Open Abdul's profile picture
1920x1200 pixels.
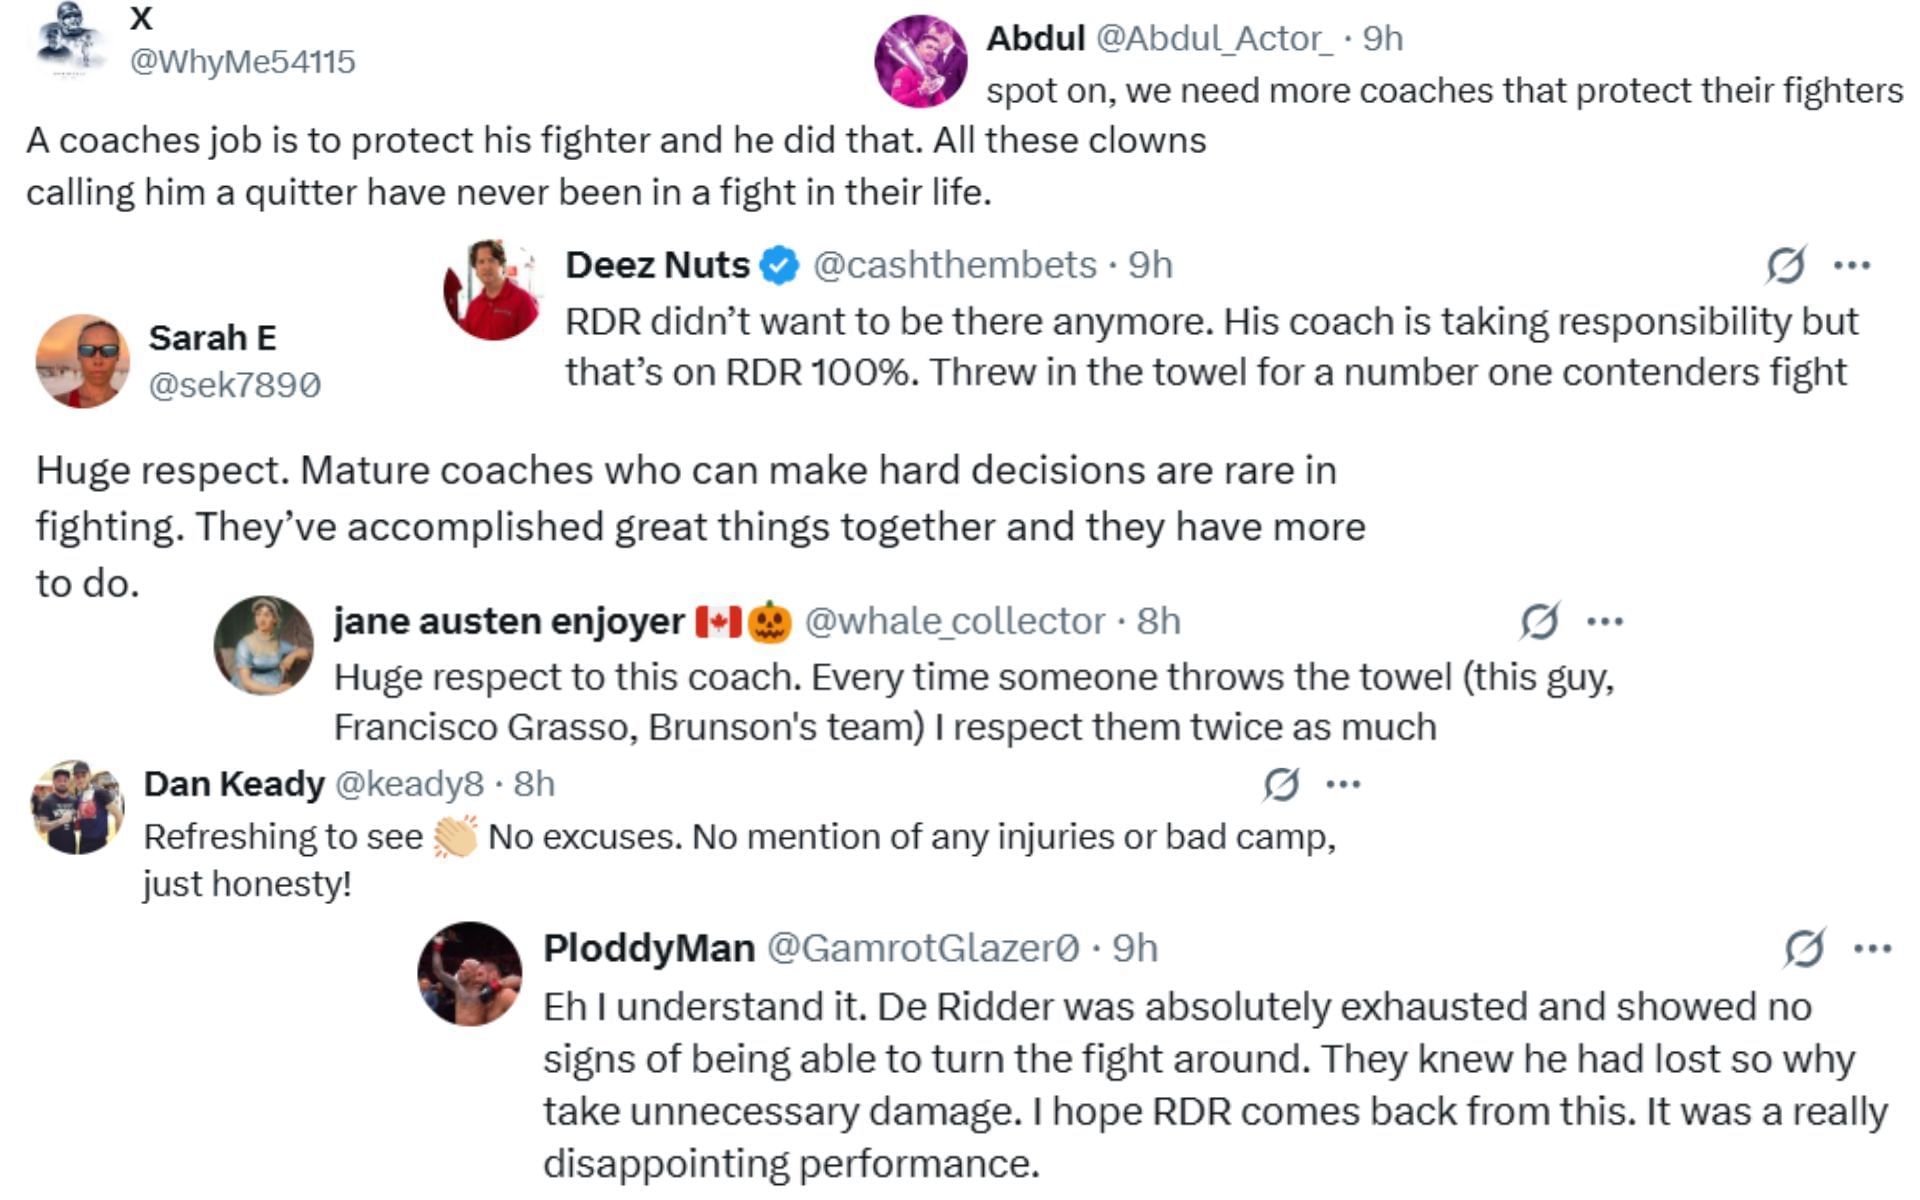[x=920, y=61]
